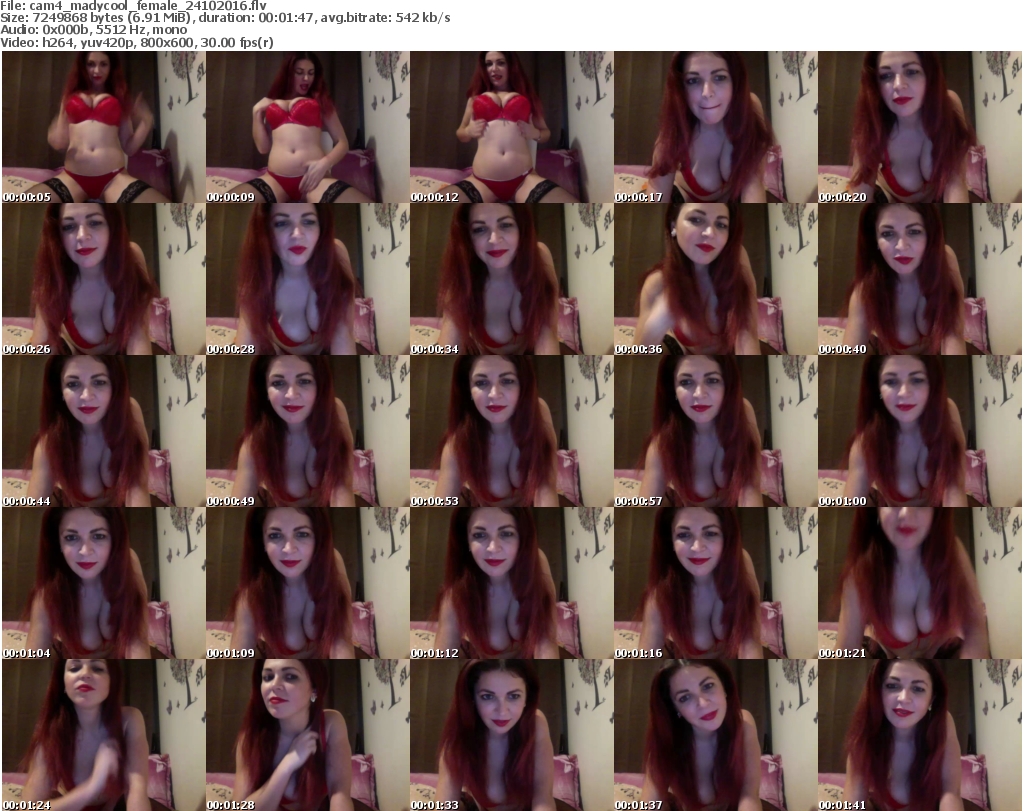Select the thumbnail timestamped 00:00:40
Viewport: 1024px width, 811px height.
click(920, 279)
